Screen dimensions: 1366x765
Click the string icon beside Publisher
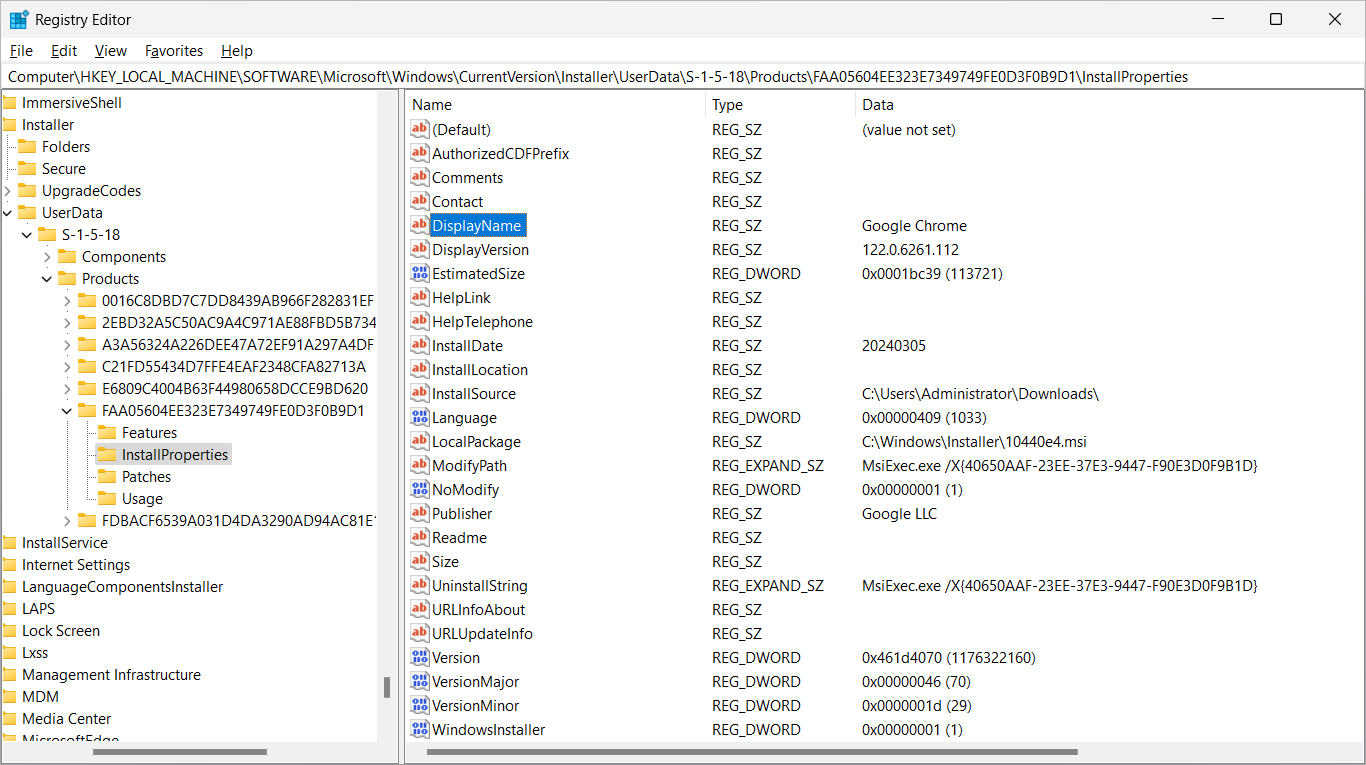tap(420, 513)
